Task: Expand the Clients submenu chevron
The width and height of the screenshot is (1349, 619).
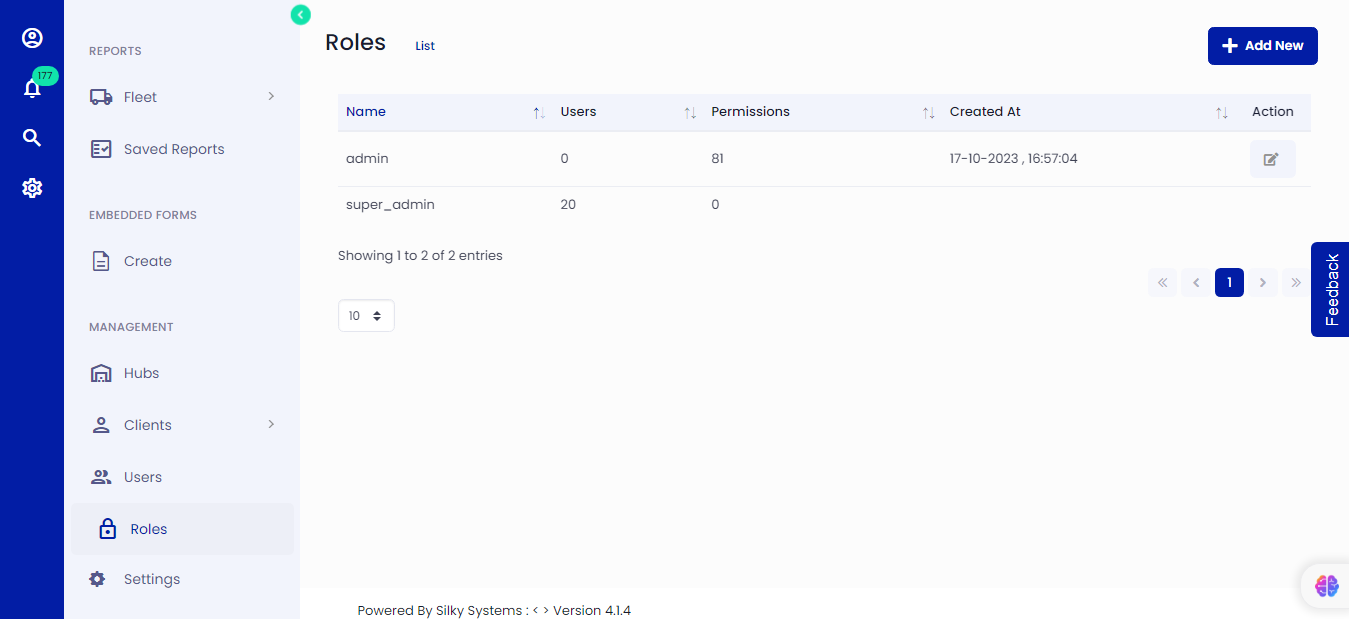Action: 271,424
